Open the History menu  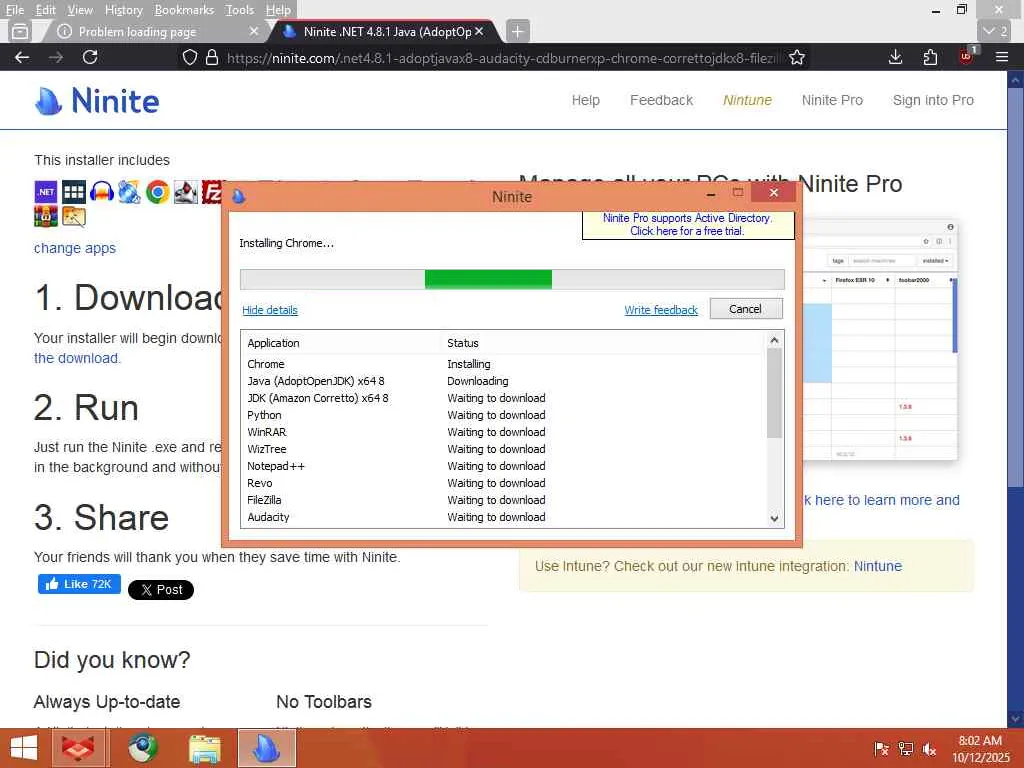coord(123,10)
